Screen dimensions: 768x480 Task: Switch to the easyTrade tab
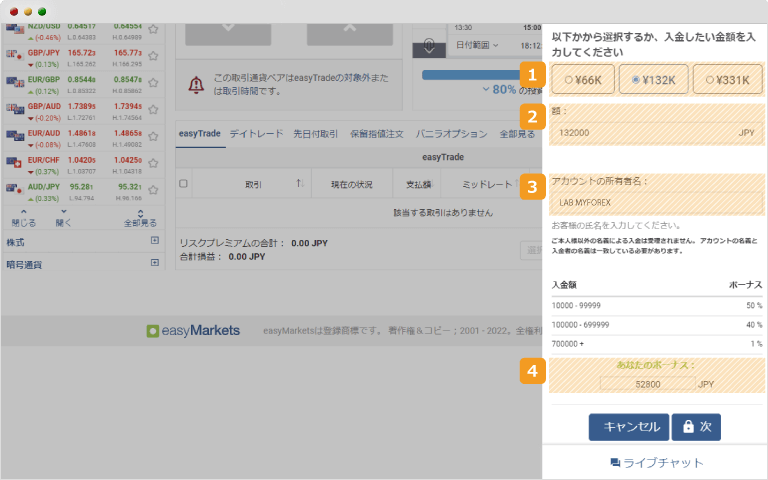[200, 133]
